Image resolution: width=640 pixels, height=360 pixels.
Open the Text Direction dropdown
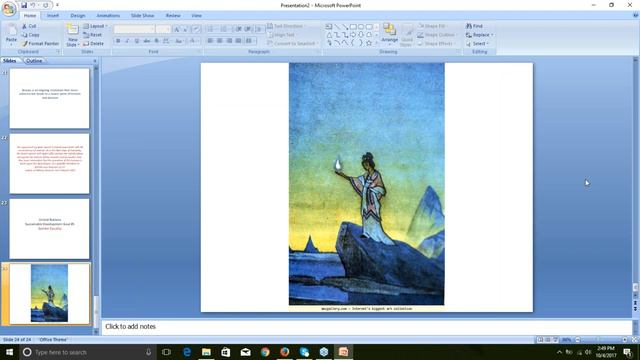[286, 26]
